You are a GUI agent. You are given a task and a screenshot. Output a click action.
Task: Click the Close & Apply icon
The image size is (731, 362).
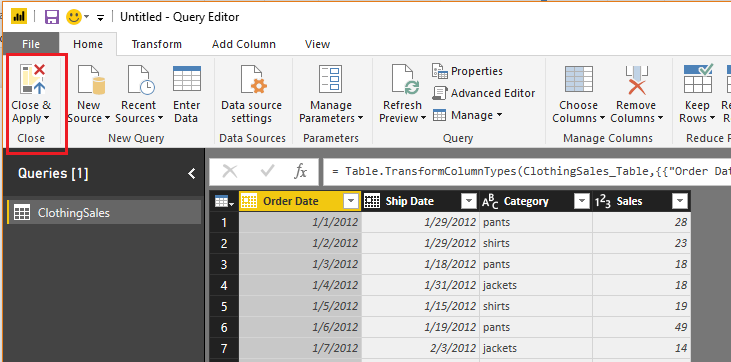click(32, 79)
